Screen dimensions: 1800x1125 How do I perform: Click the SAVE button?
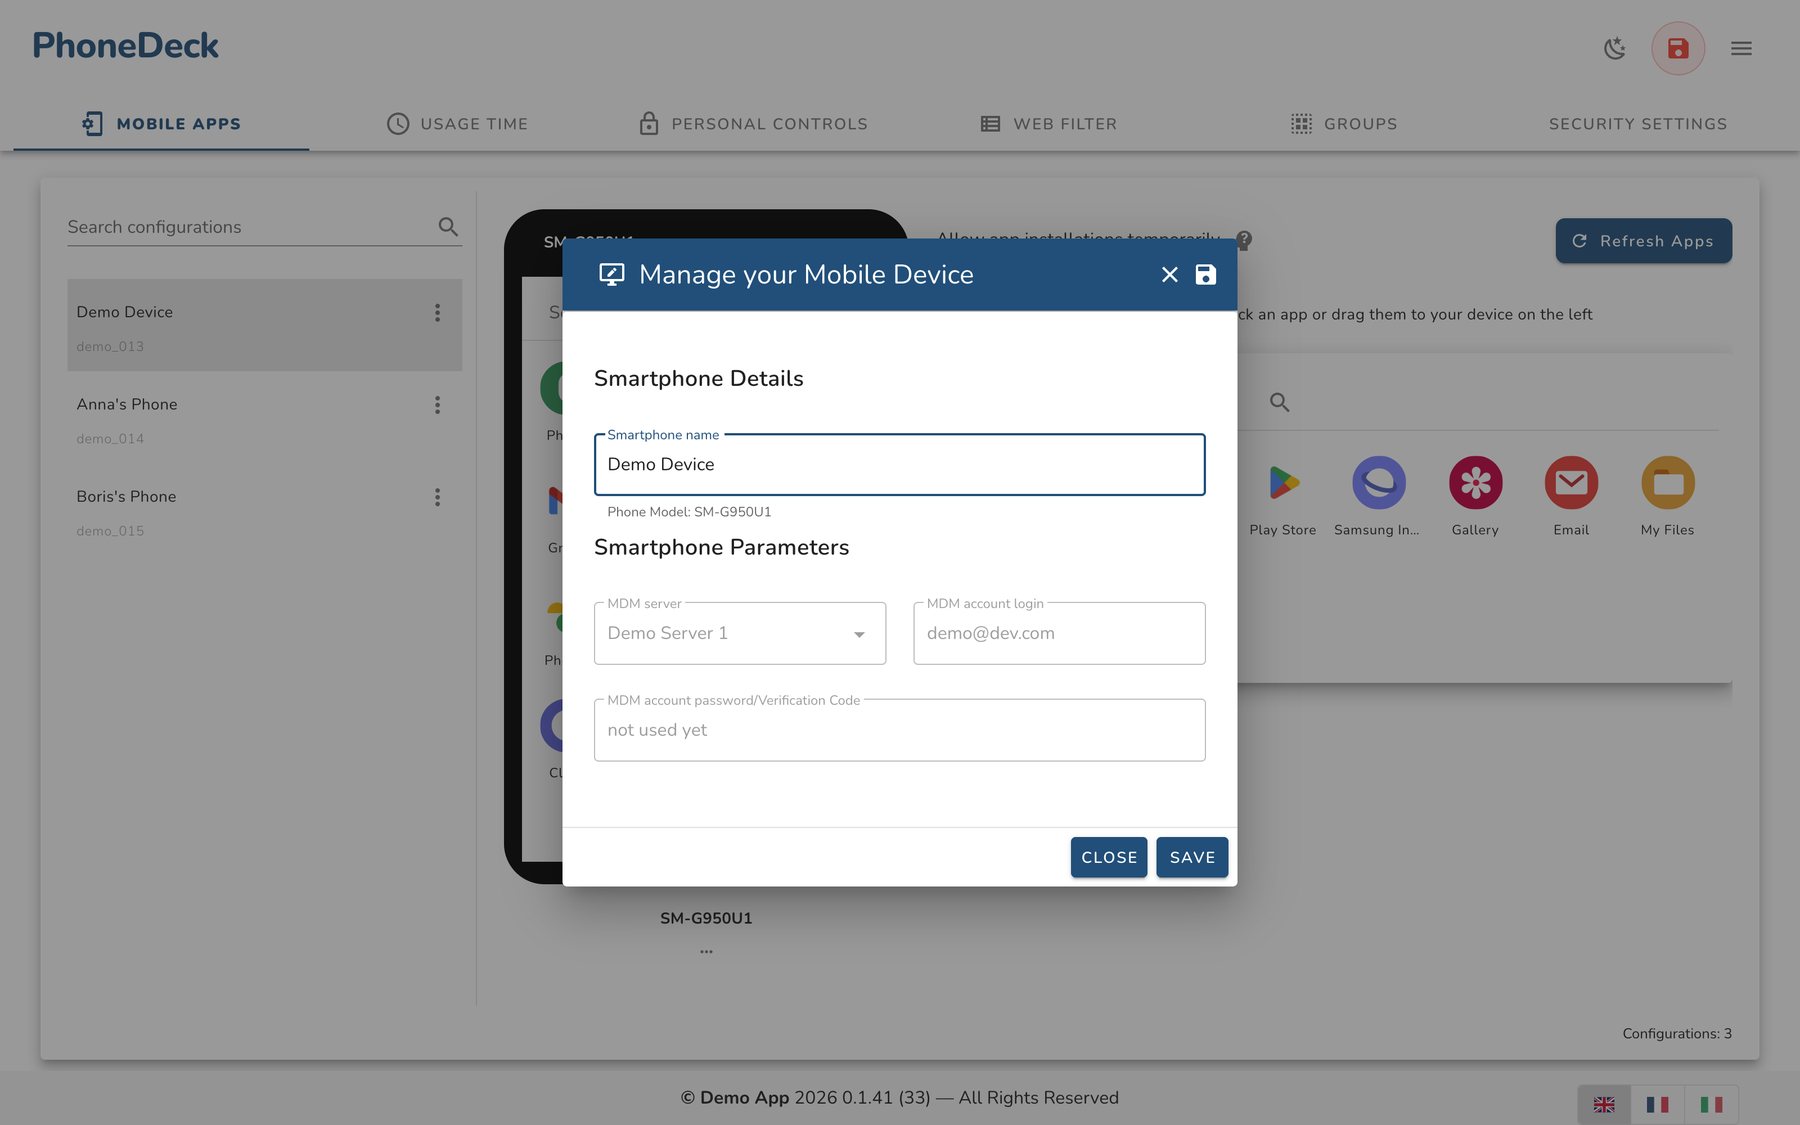tap(1192, 857)
